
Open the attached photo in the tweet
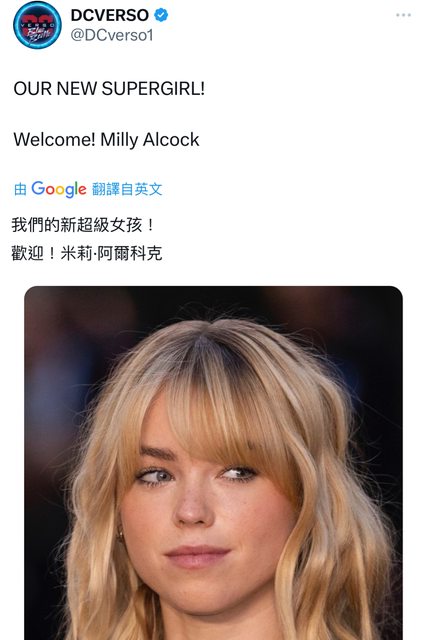214,463
